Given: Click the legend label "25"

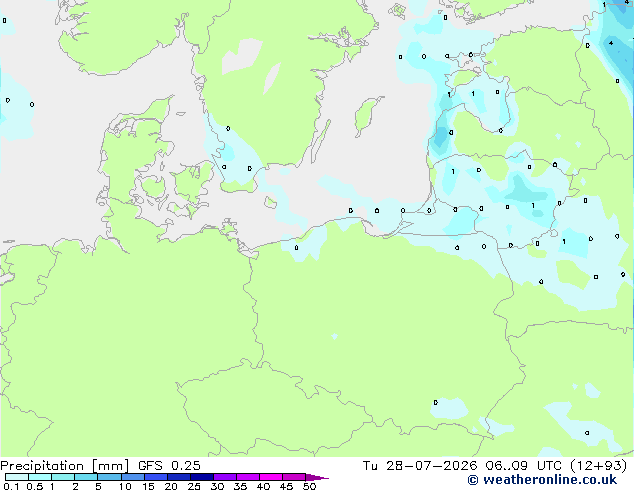Looking at the screenshot, I should tap(194, 486).
